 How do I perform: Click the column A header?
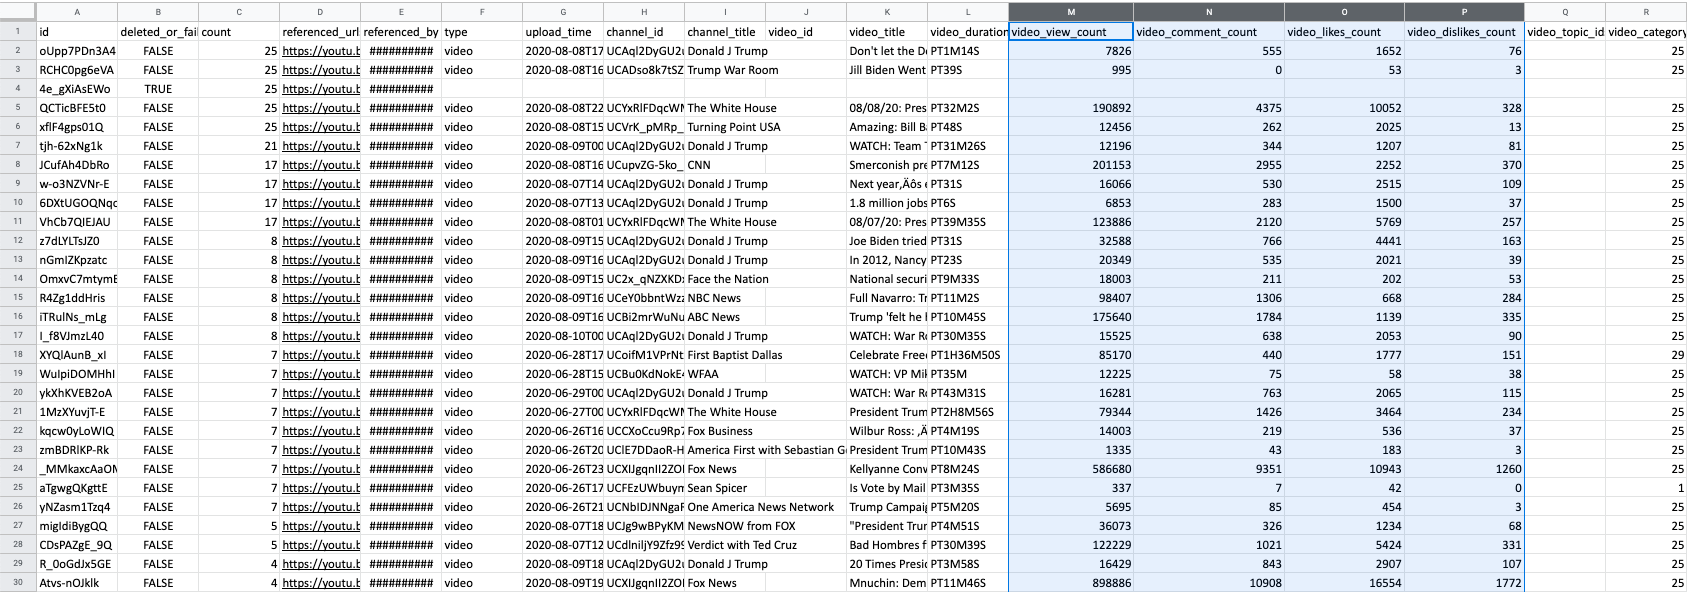(x=77, y=12)
